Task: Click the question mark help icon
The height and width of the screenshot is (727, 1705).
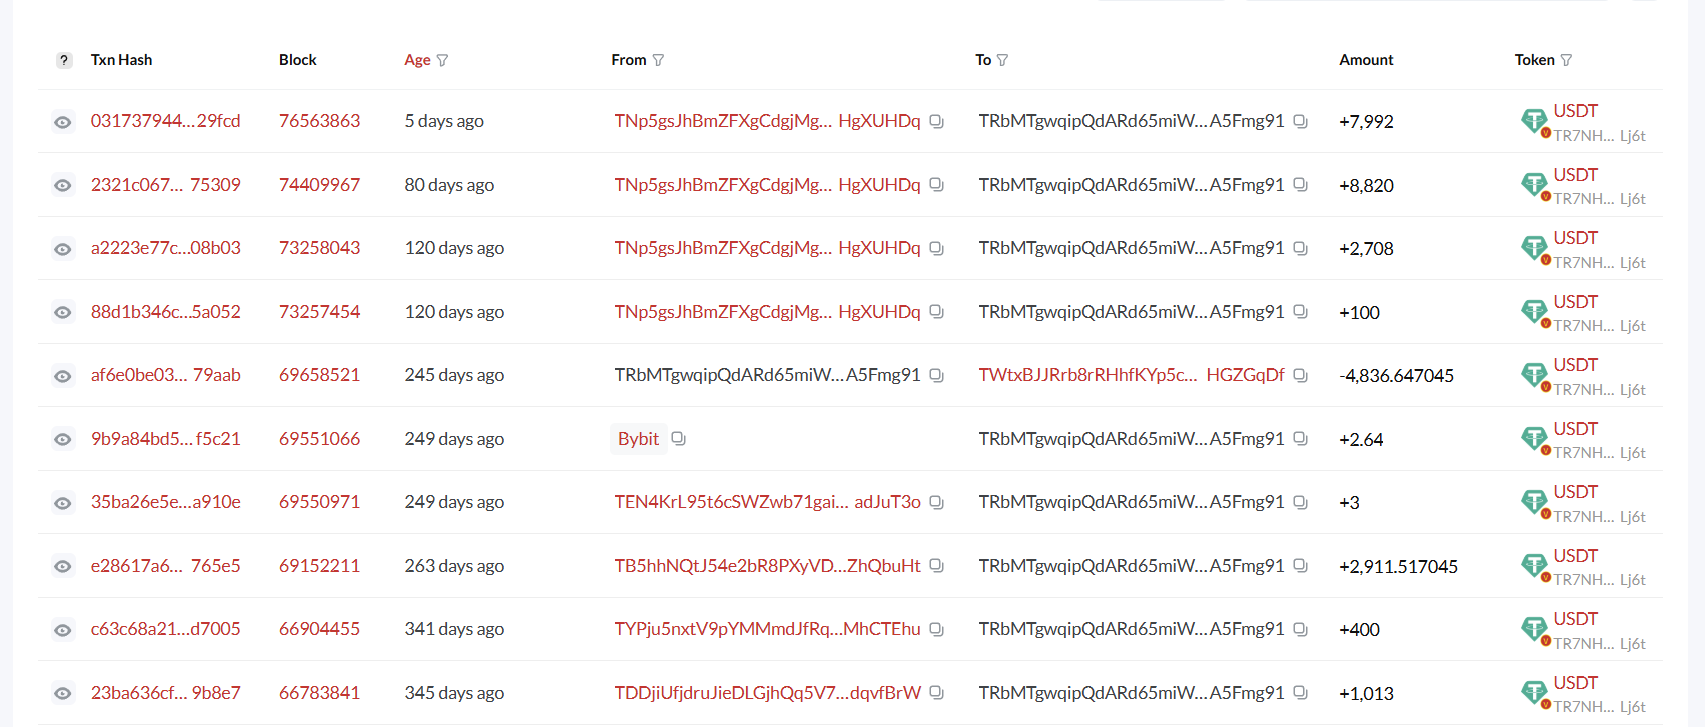Action: click(64, 60)
